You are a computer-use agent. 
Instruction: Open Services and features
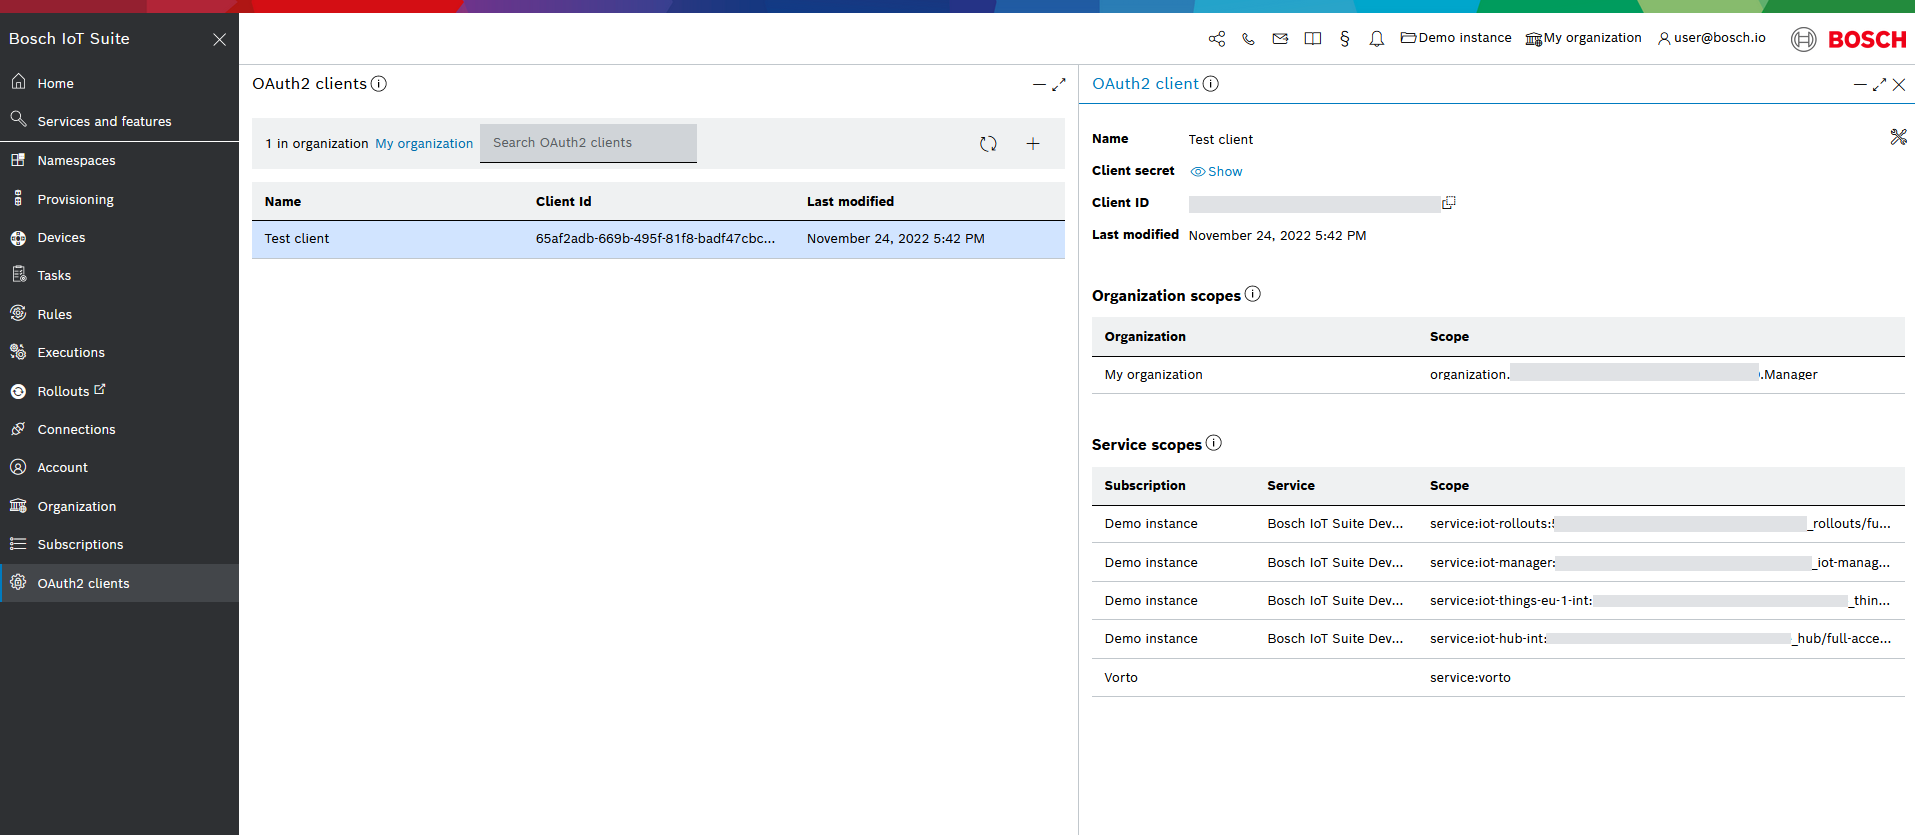pyautogui.click(x=119, y=121)
